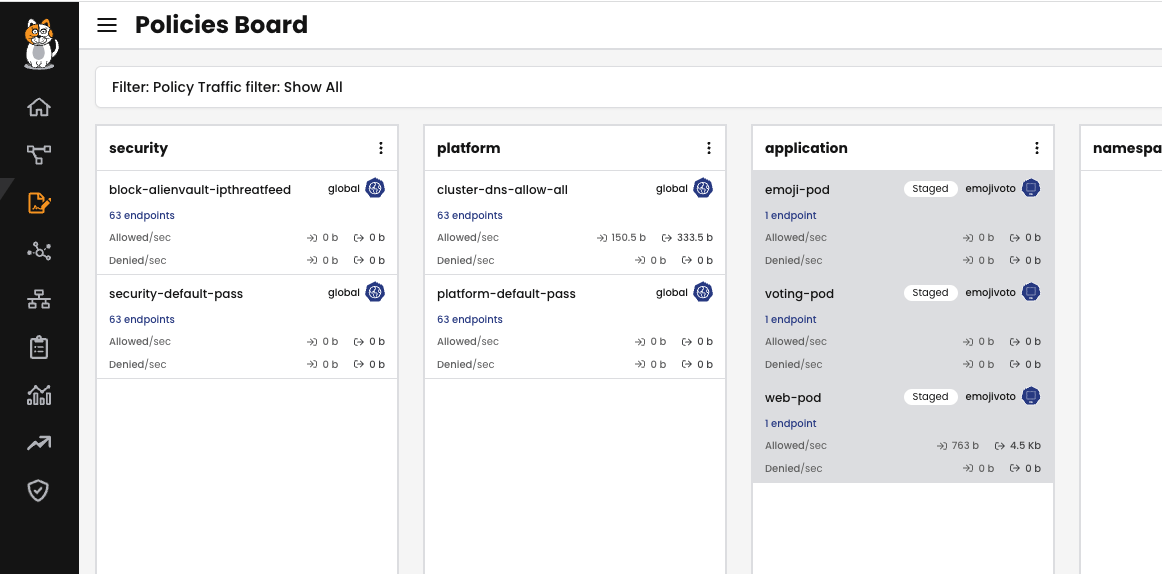Click the Policies Board page title
The height and width of the screenshot is (574, 1162).
(221, 24)
